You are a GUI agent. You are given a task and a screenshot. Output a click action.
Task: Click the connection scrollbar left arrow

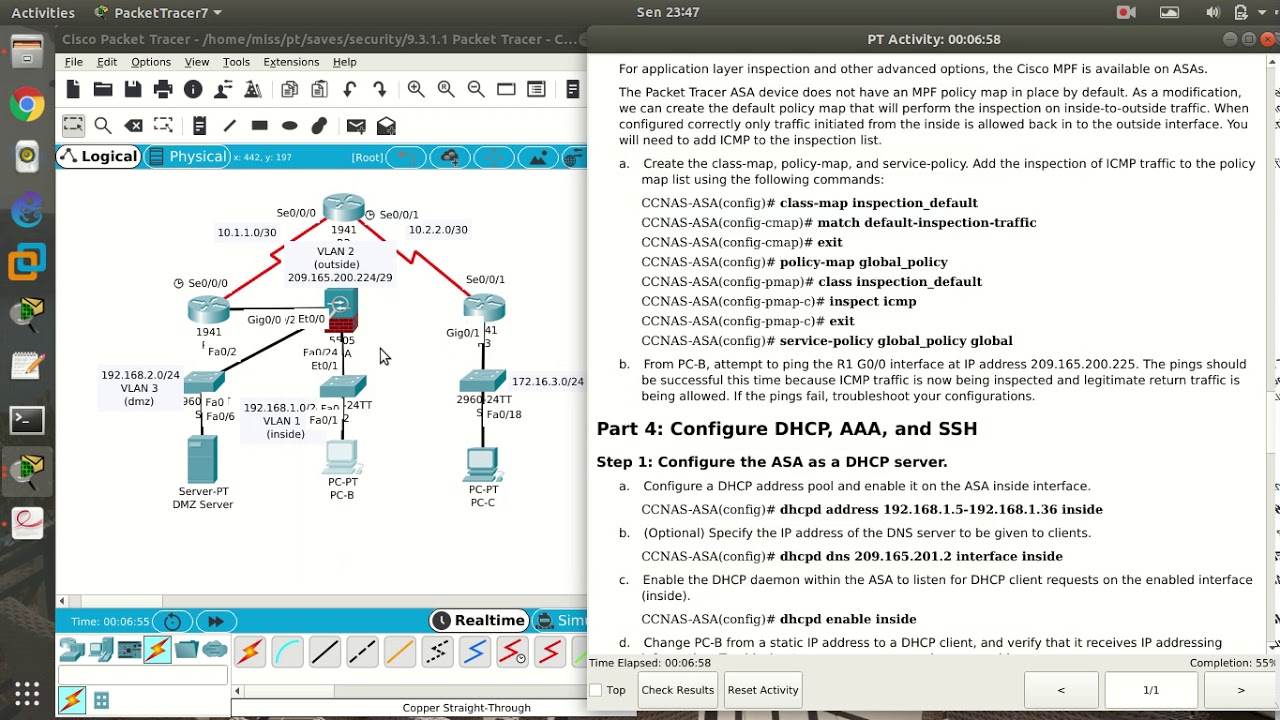238,690
